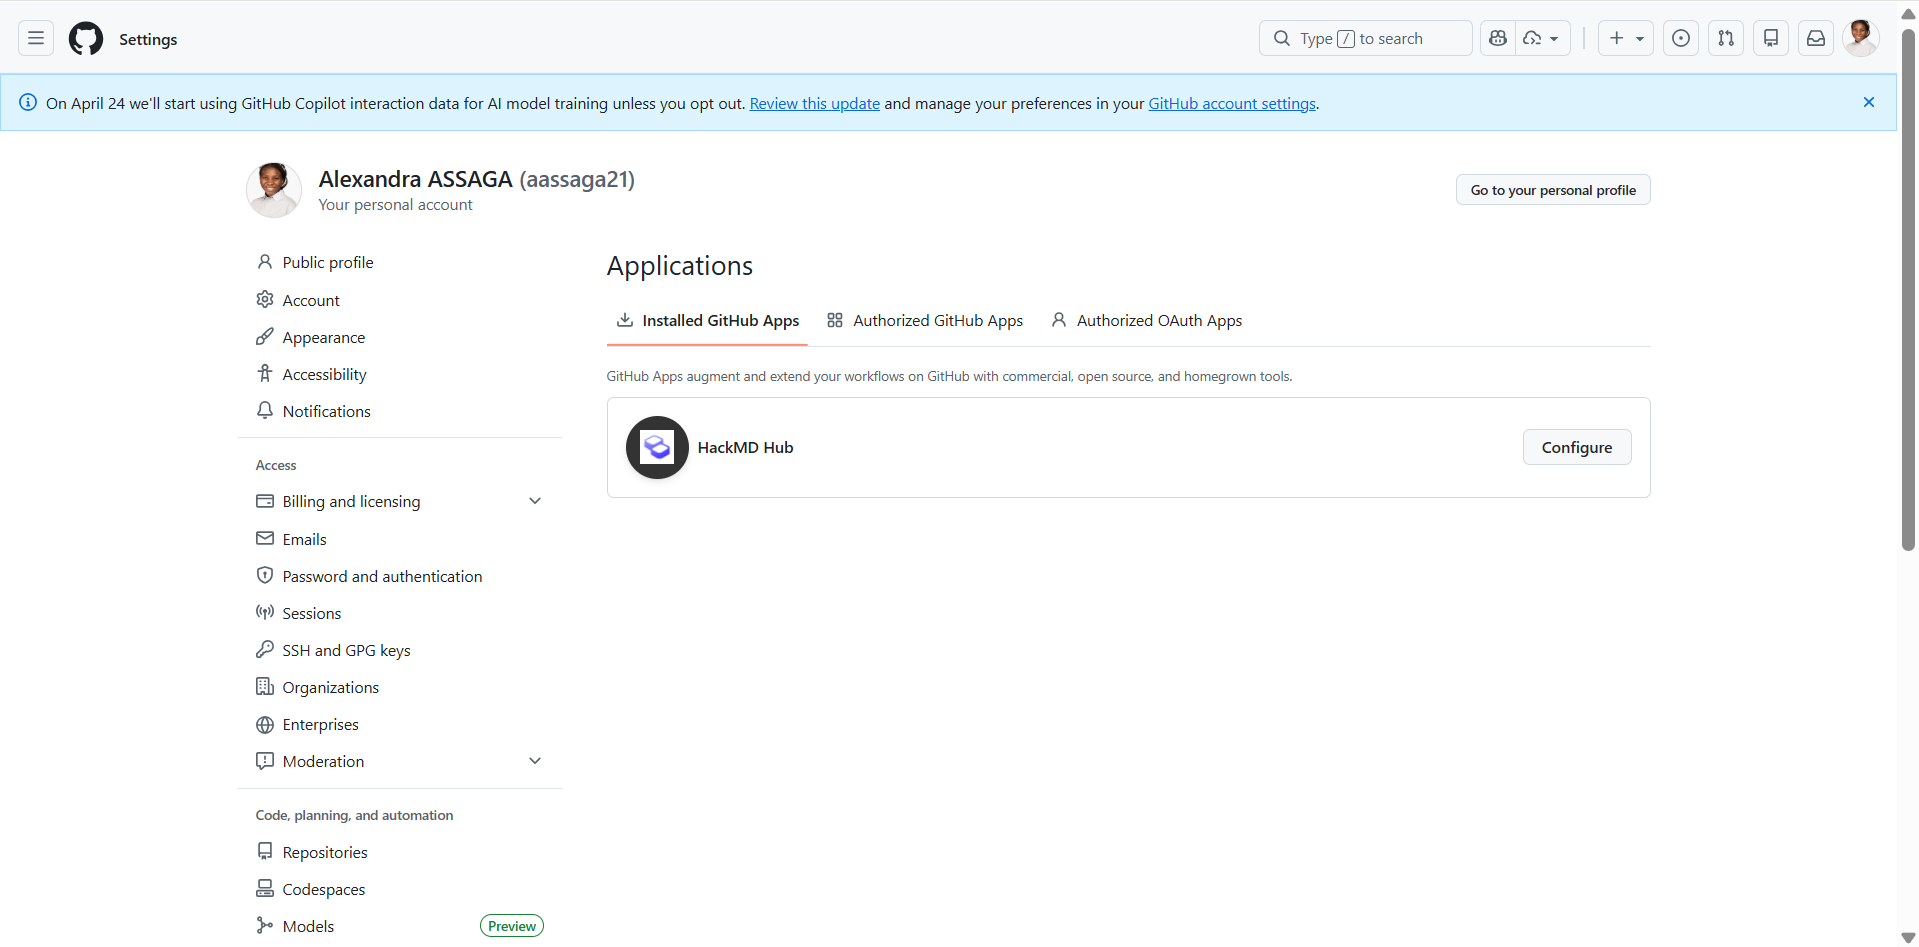The image size is (1919, 947).
Task: Open the Issues icon in header
Action: (x=1681, y=38)
